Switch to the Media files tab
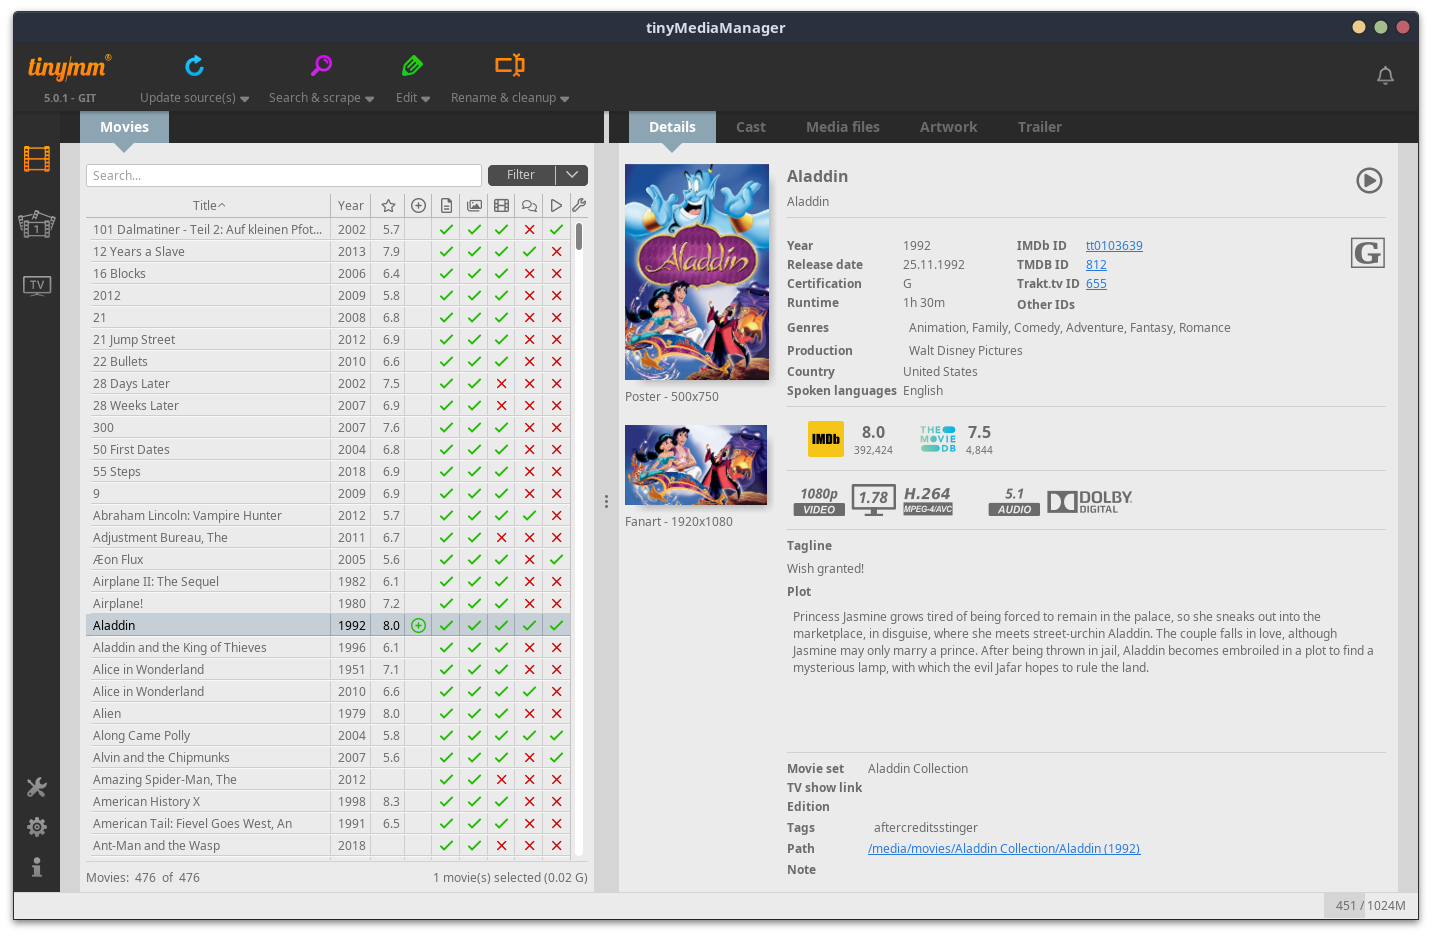This screenshot has width=1432, height=936. tap(842, 127)
